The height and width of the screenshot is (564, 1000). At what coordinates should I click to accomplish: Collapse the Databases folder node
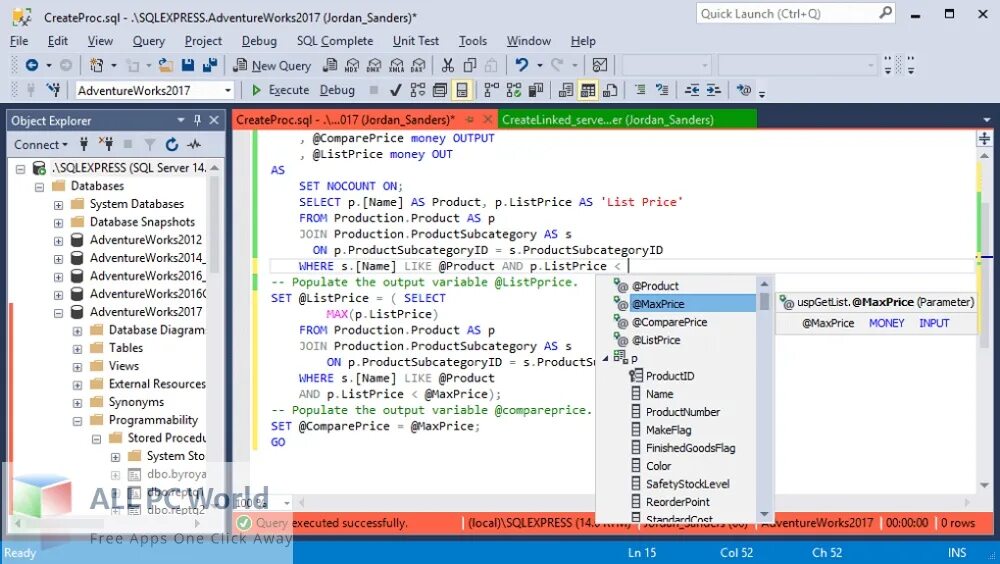coord(40,187)
